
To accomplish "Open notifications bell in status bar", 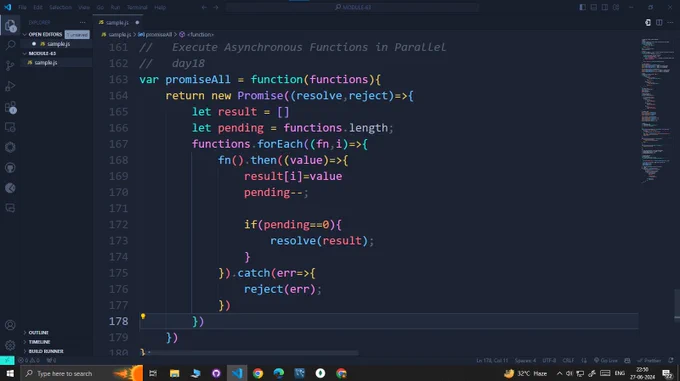I will click(x=671, y=360).
